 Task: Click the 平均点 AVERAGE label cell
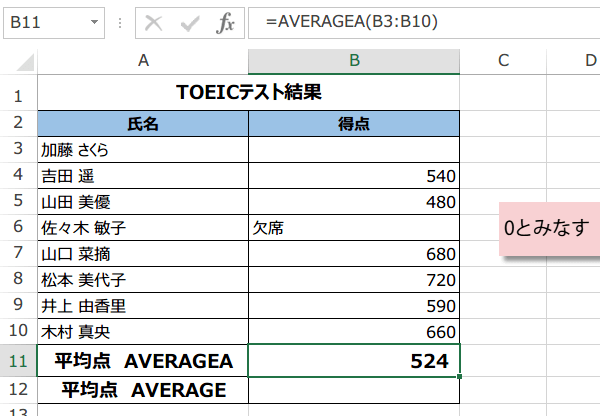[143, 390]
